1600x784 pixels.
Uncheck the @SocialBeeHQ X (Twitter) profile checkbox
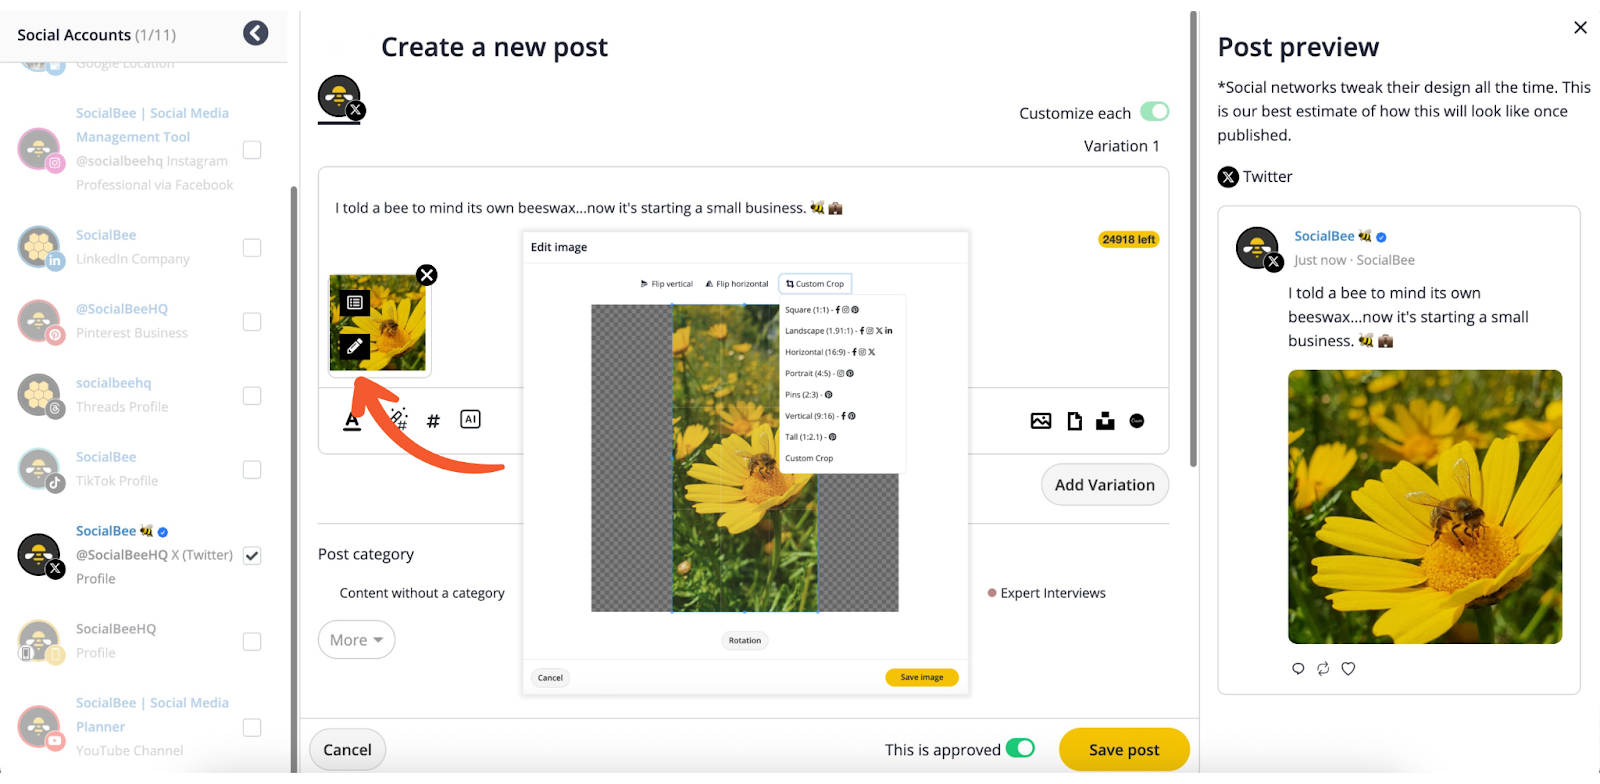(252, 556)
